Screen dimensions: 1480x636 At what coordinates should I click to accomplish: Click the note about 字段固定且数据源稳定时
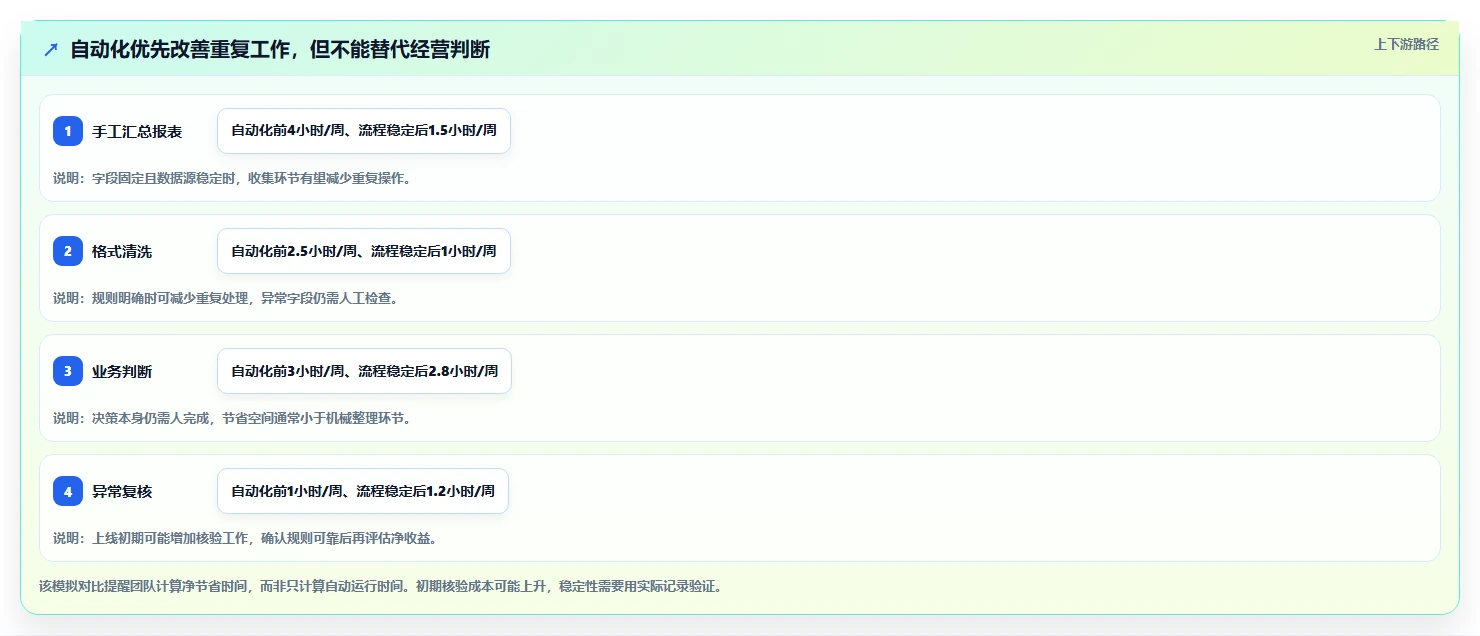232,178
